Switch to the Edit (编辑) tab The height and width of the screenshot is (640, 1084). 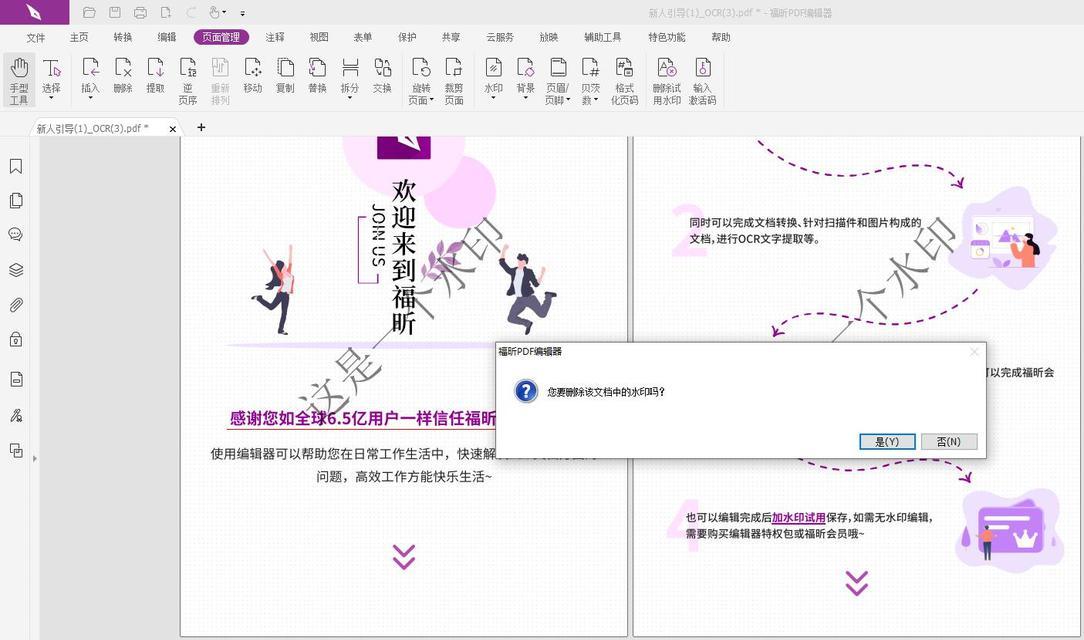(167, 37)
